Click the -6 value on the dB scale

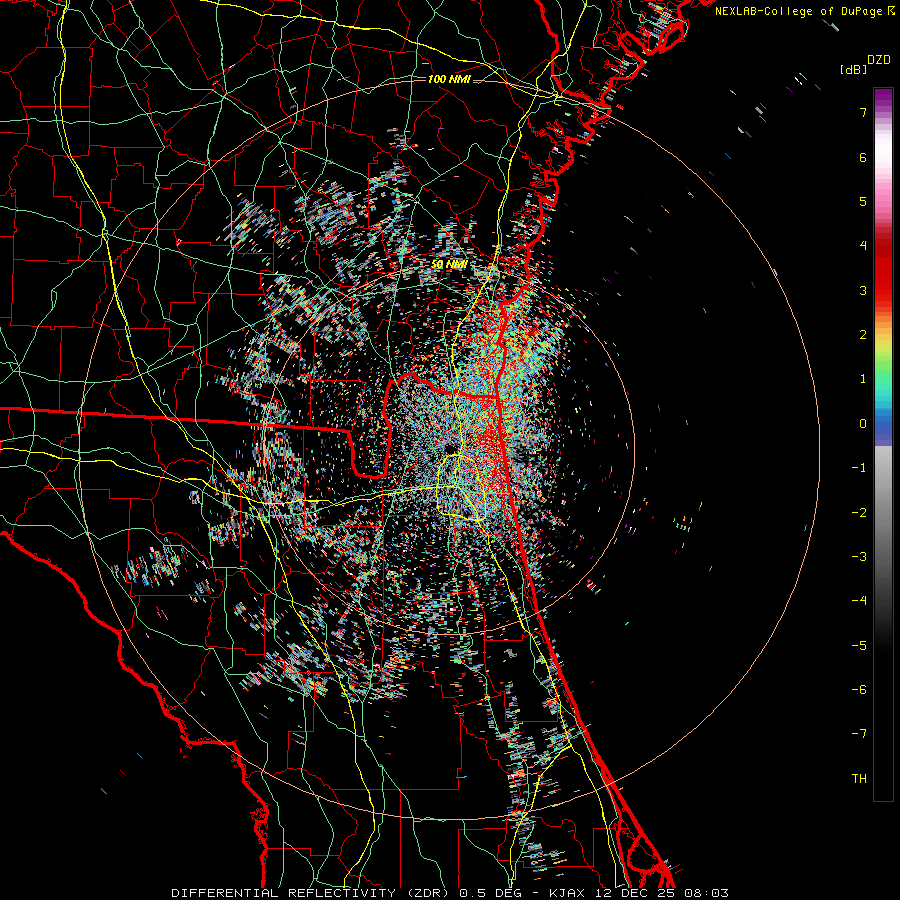(859, 690)
